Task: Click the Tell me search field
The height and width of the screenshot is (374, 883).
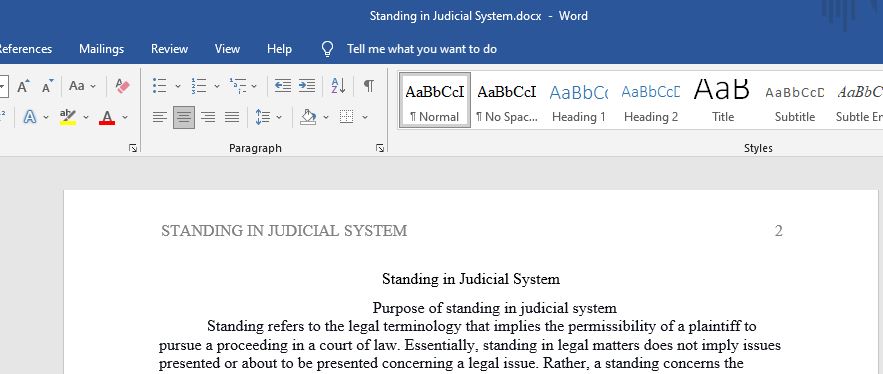Action: point(422,49)
